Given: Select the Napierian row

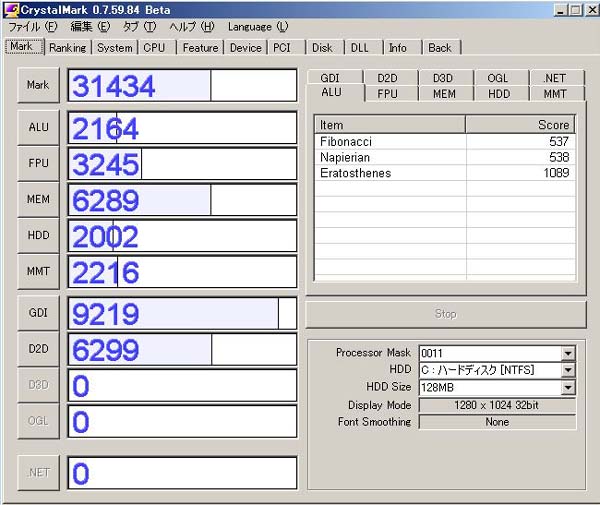Looking at the screenshot, I should pyautogui.click(x=445, y=157).
